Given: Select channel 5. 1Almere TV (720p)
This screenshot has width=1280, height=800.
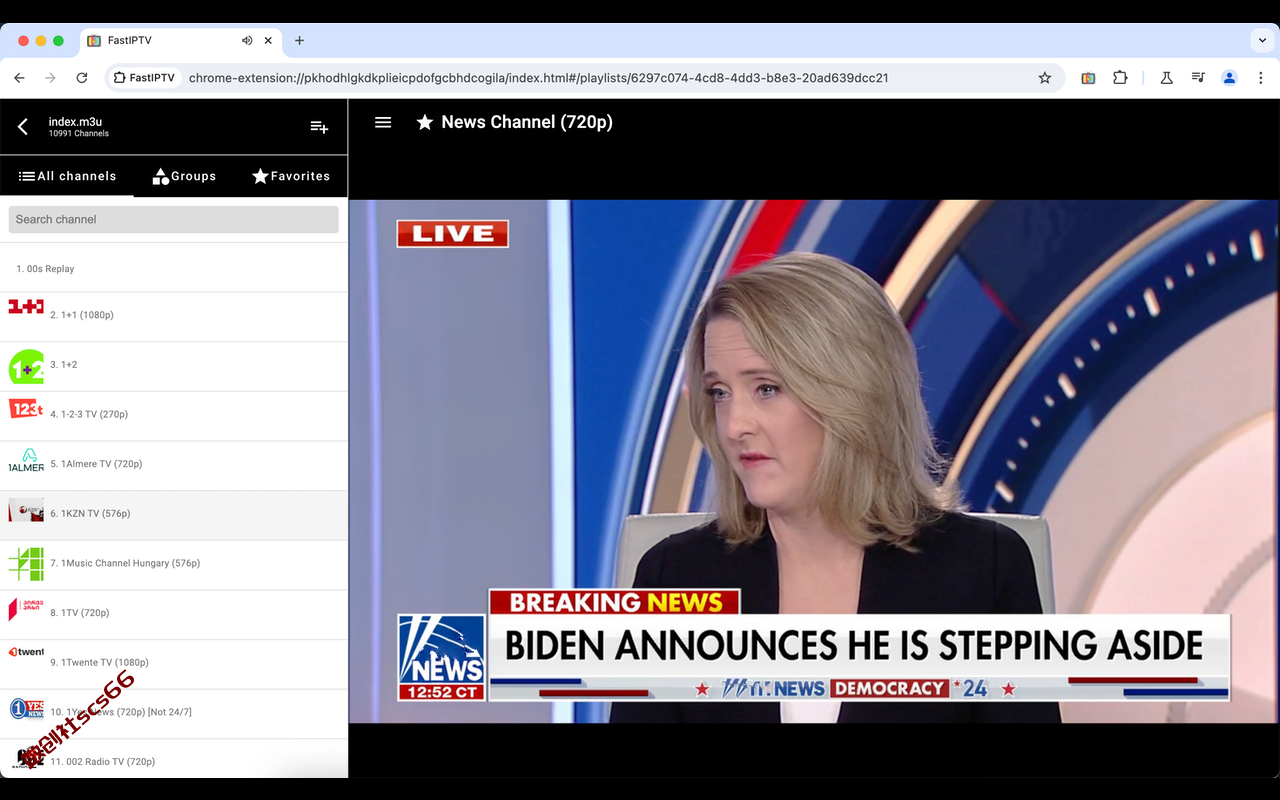Looking at the screenshot, I should 174,465.
